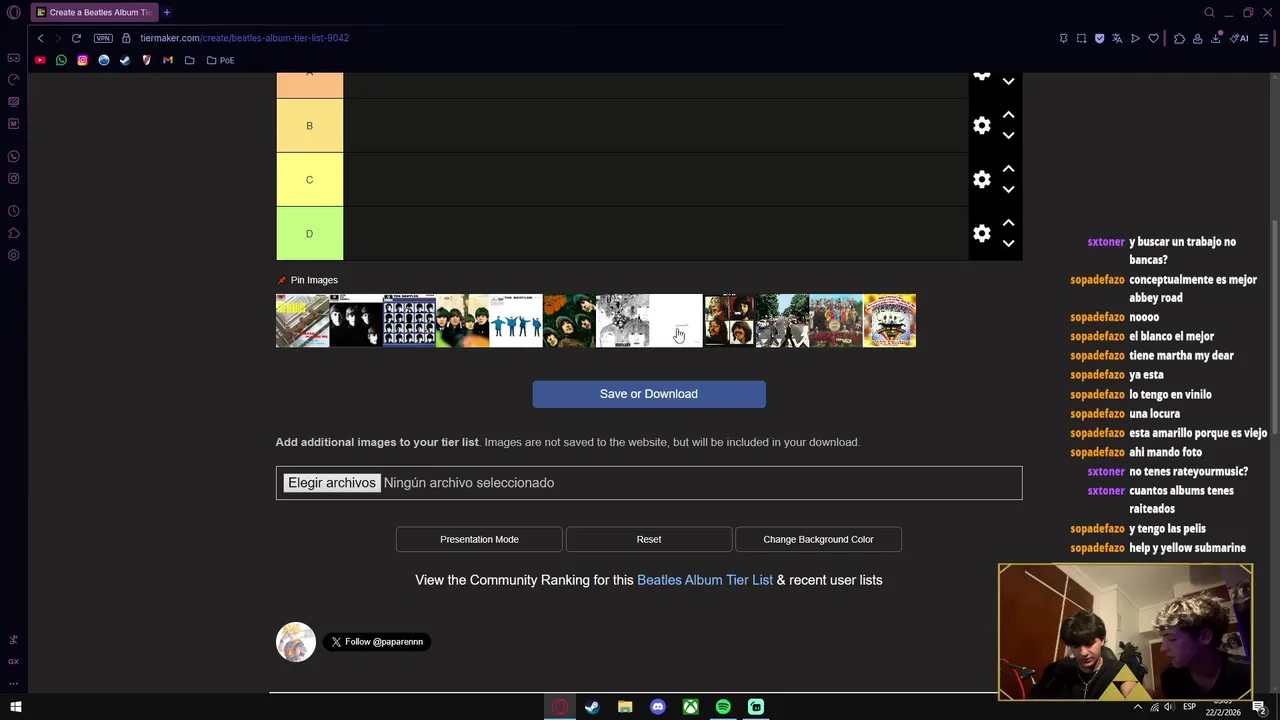This screenshot has width=1280, height=720.
Task: Open File Explorer from the taskbar
Action: pos(625,707)
